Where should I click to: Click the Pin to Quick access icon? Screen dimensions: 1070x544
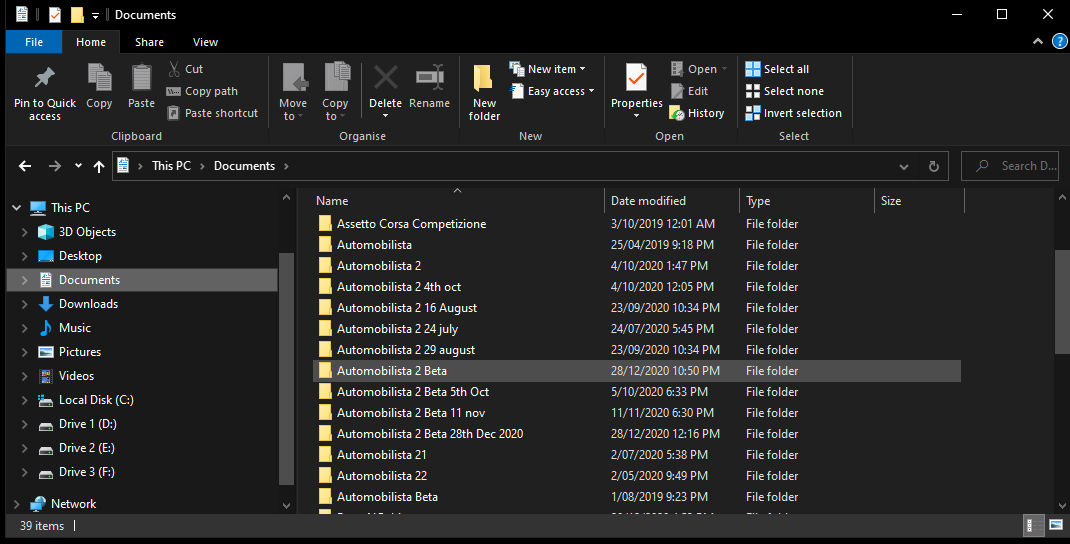[45, 77]
